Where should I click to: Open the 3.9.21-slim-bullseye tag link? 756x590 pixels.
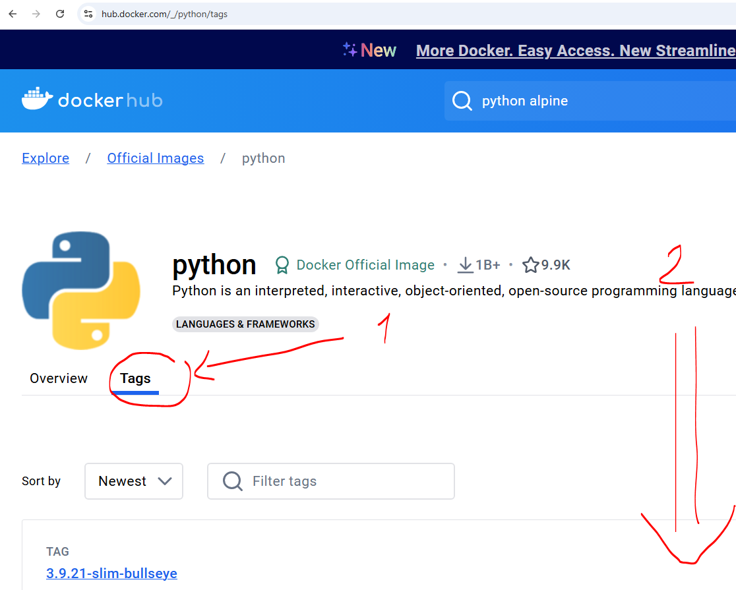click(x=111, y=573)
